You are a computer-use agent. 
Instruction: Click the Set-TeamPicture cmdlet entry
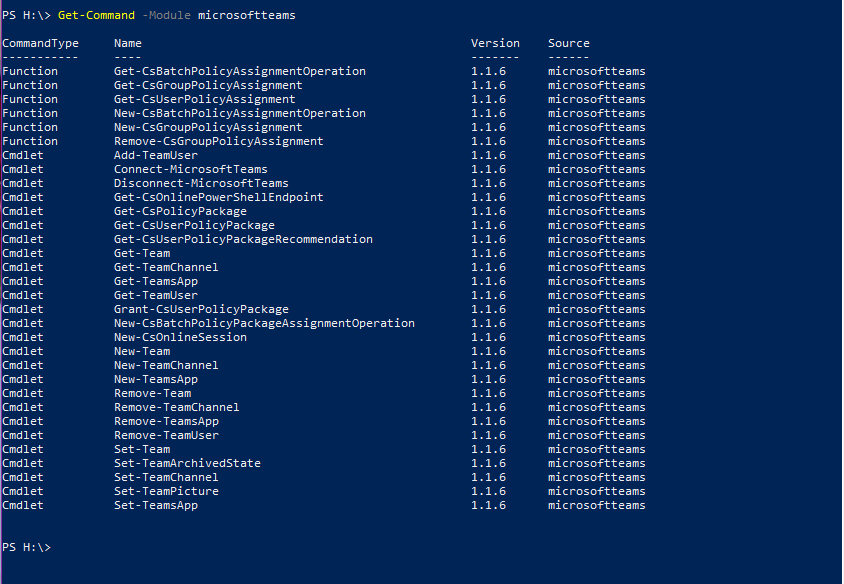pyautogui.click(x=166, y=491)
